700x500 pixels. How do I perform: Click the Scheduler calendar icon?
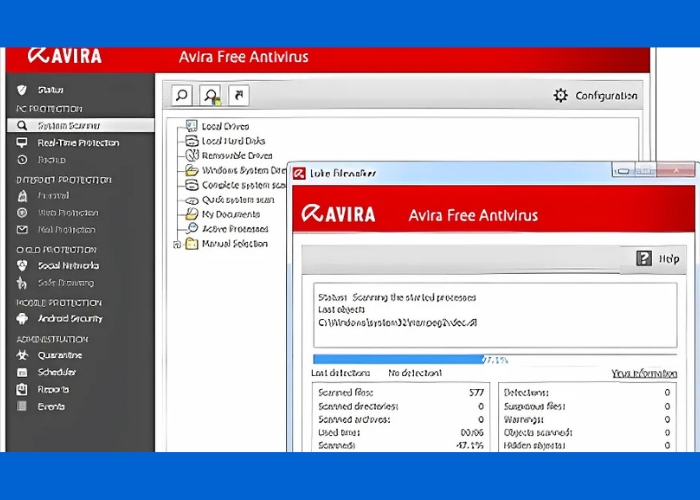(x=22, y=372)
